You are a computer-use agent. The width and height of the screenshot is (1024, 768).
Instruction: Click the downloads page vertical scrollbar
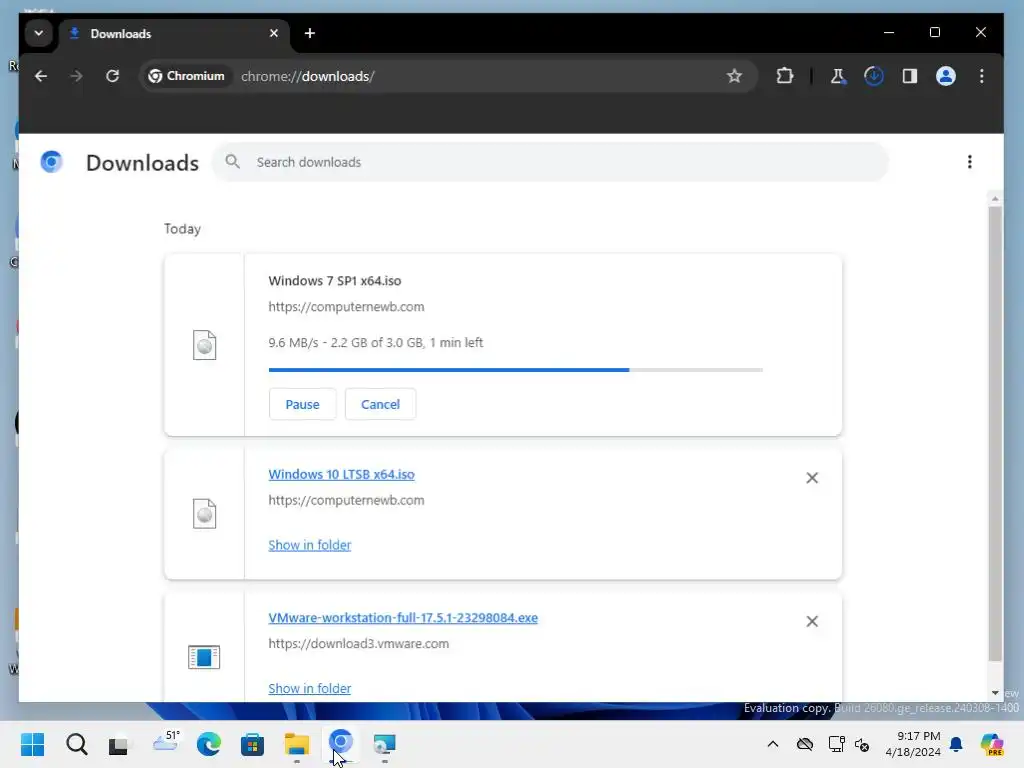tap(995, 434)
